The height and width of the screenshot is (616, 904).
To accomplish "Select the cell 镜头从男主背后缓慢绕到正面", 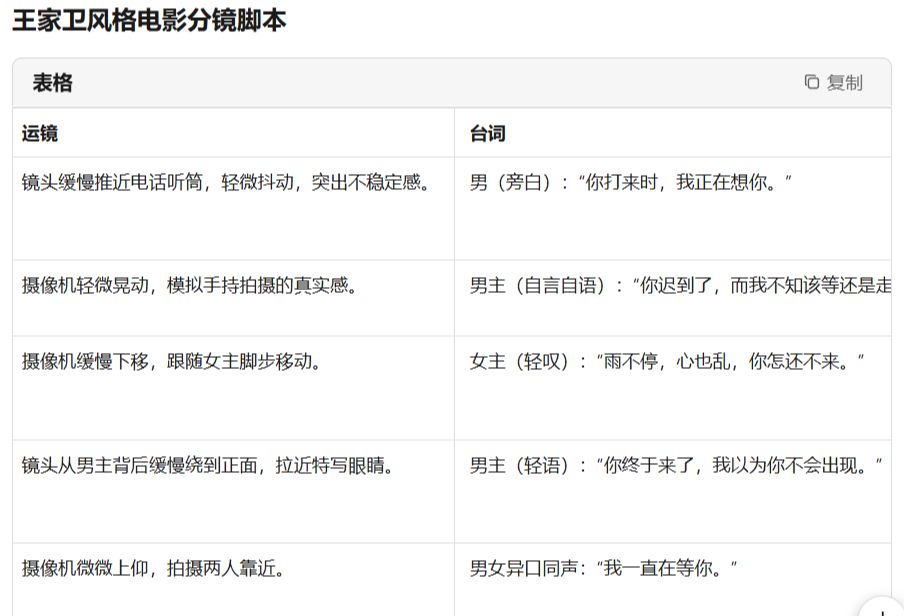I will tap(208, 465).
